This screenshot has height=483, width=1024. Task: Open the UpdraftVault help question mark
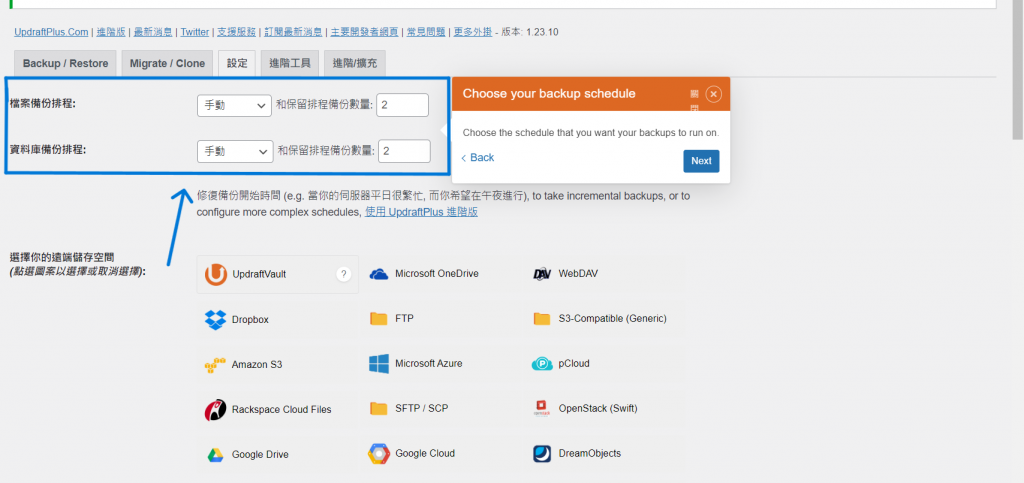point(344,274)
